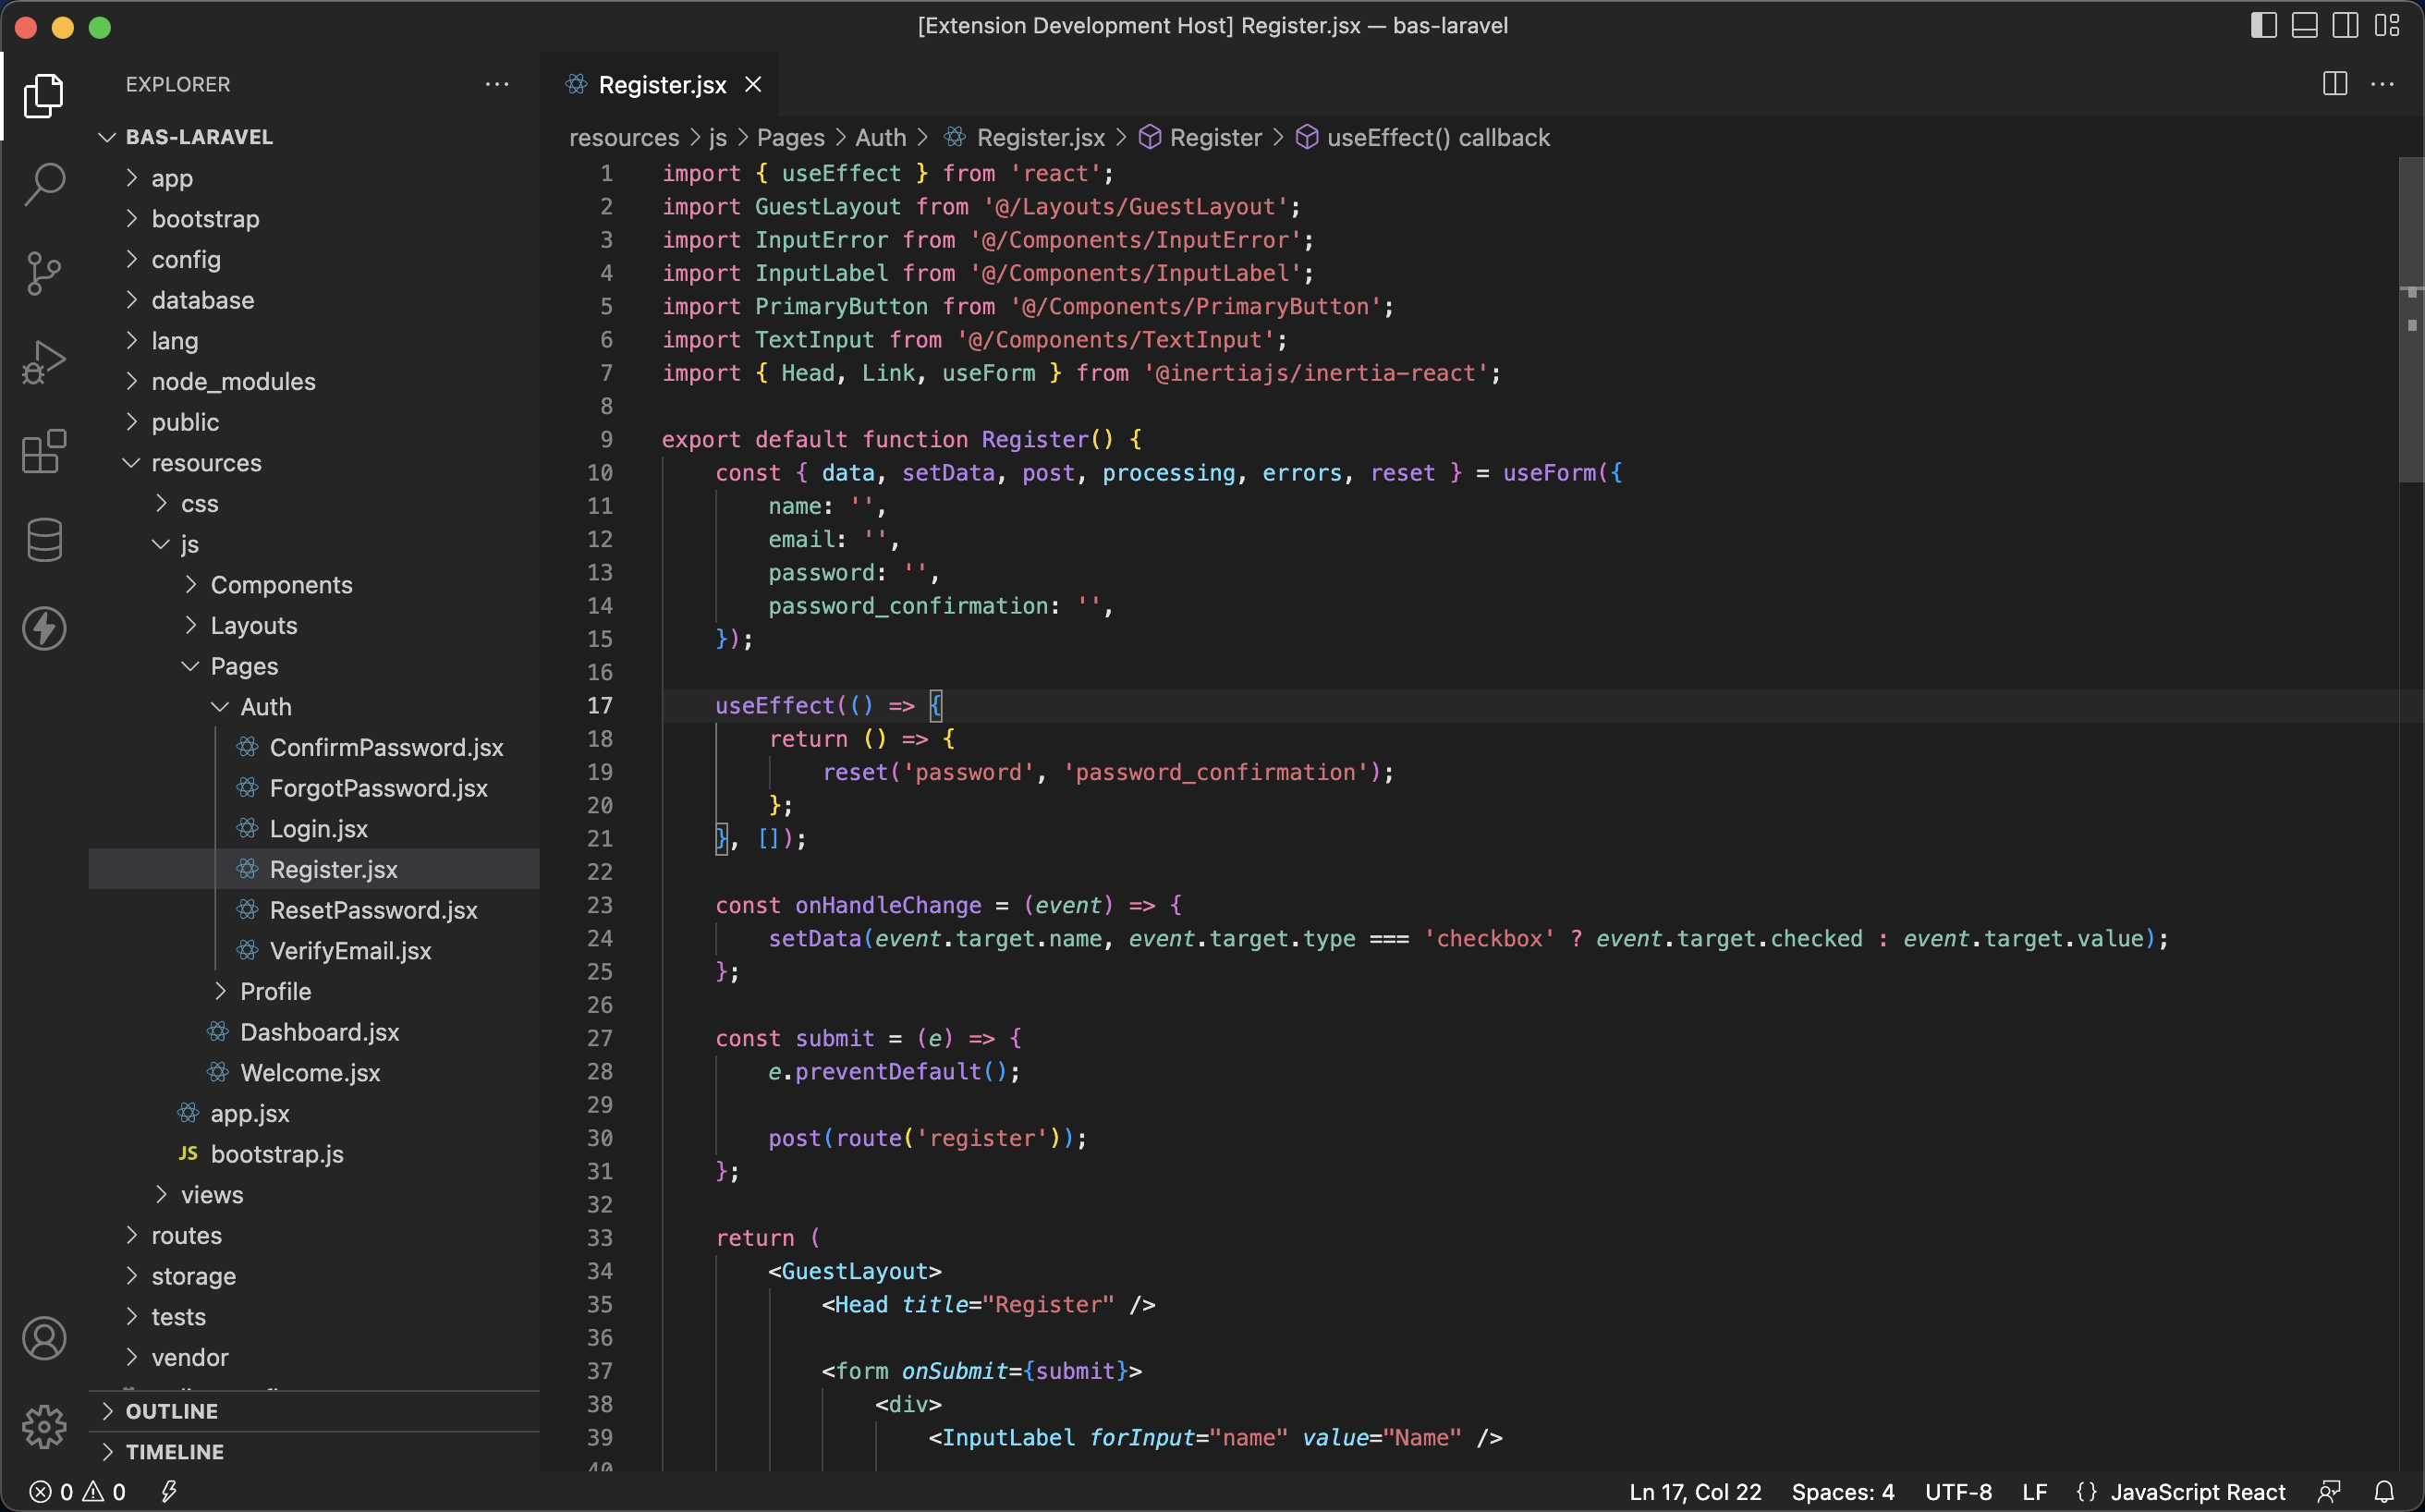Click the notifications bell in status bar
The height and width of the screenshot is (1512, 2425).
[2384, 1492]
